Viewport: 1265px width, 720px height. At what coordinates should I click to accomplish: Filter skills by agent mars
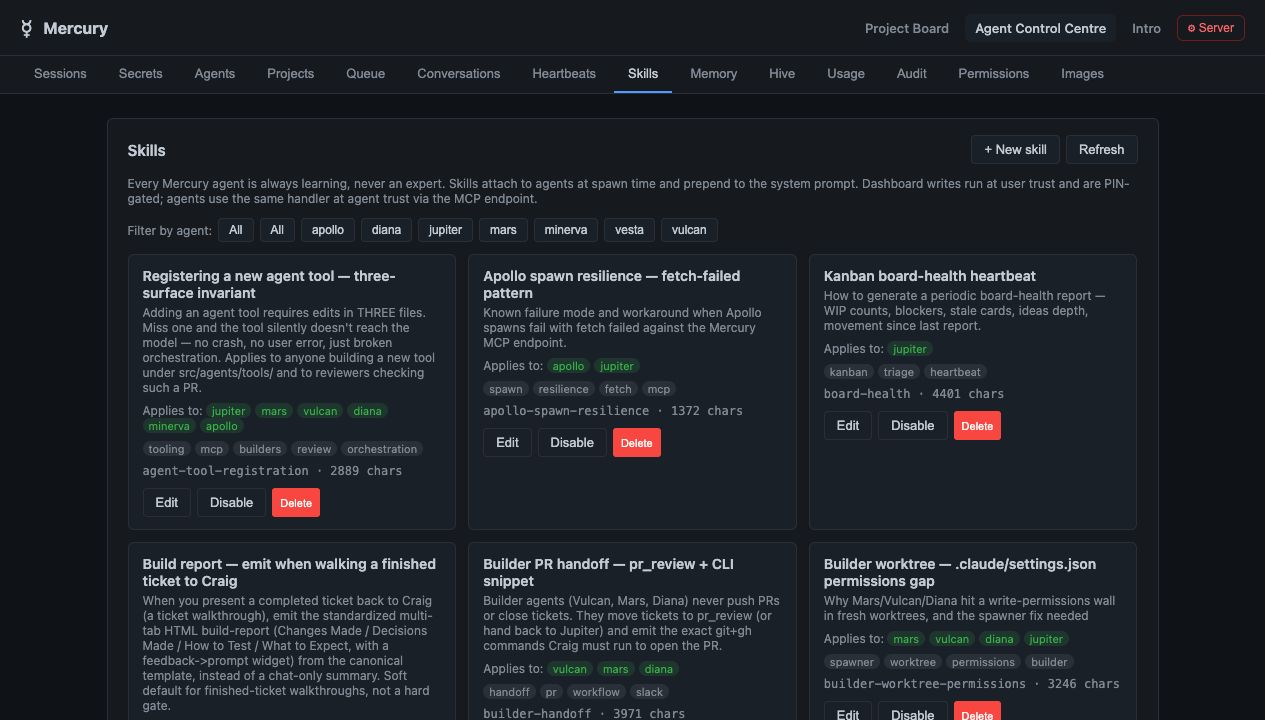[503, 230]
